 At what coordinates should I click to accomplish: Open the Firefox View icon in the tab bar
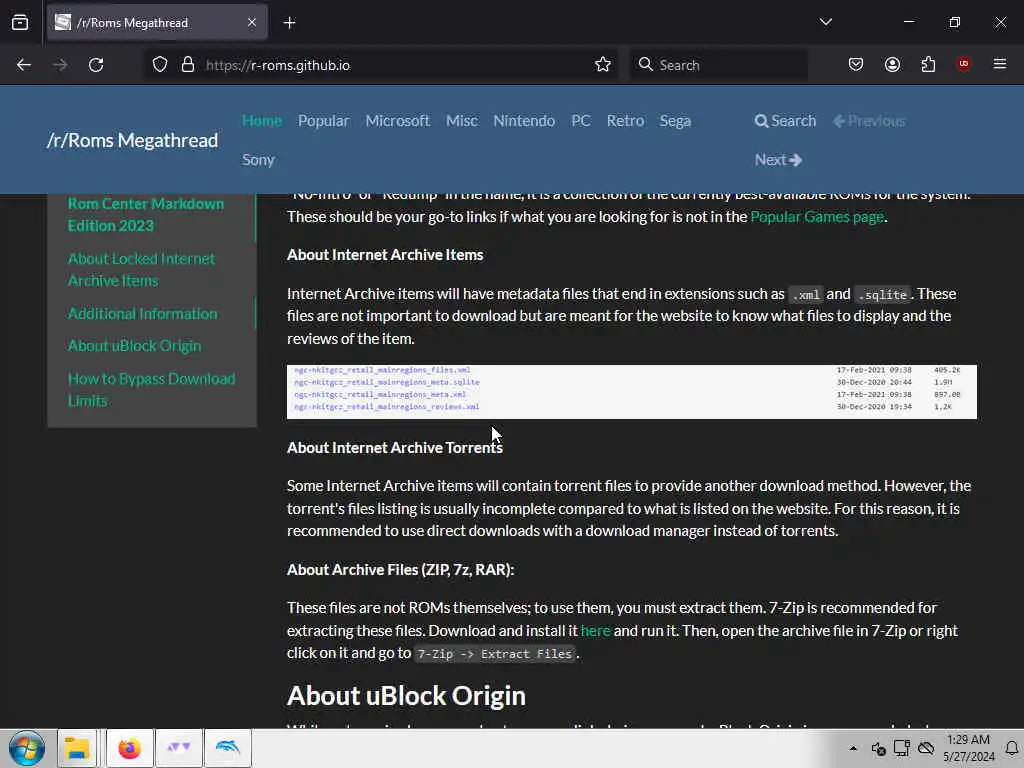[20, 23]
